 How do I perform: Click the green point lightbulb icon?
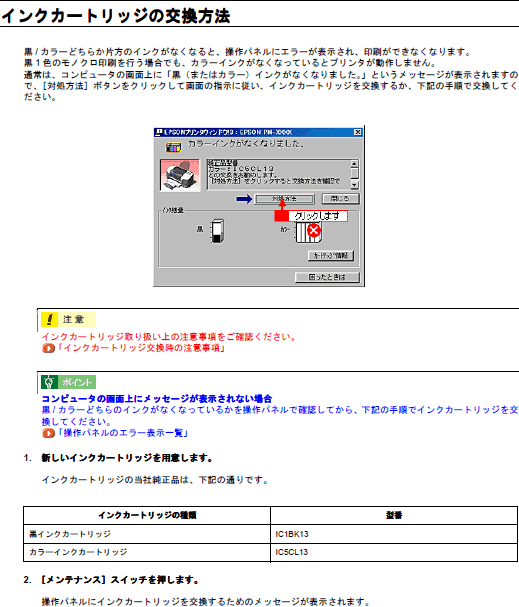50,382
